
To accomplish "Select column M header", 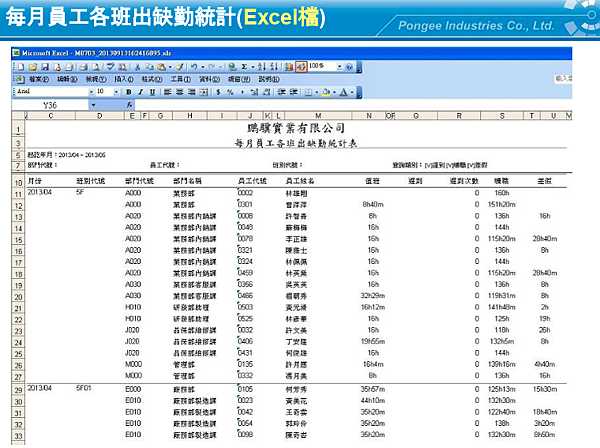I will (318, 116).
